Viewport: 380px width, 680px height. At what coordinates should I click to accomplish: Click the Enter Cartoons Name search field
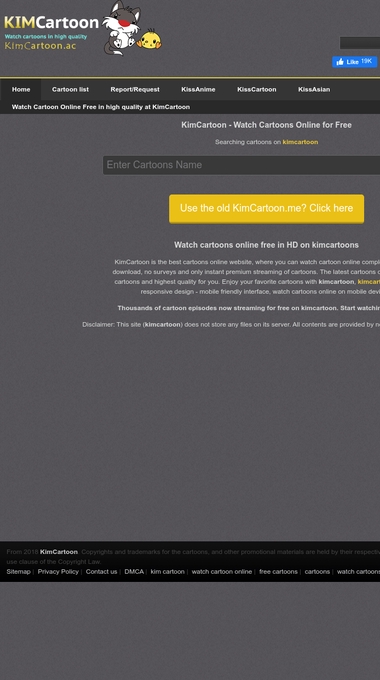click(241, 165)
